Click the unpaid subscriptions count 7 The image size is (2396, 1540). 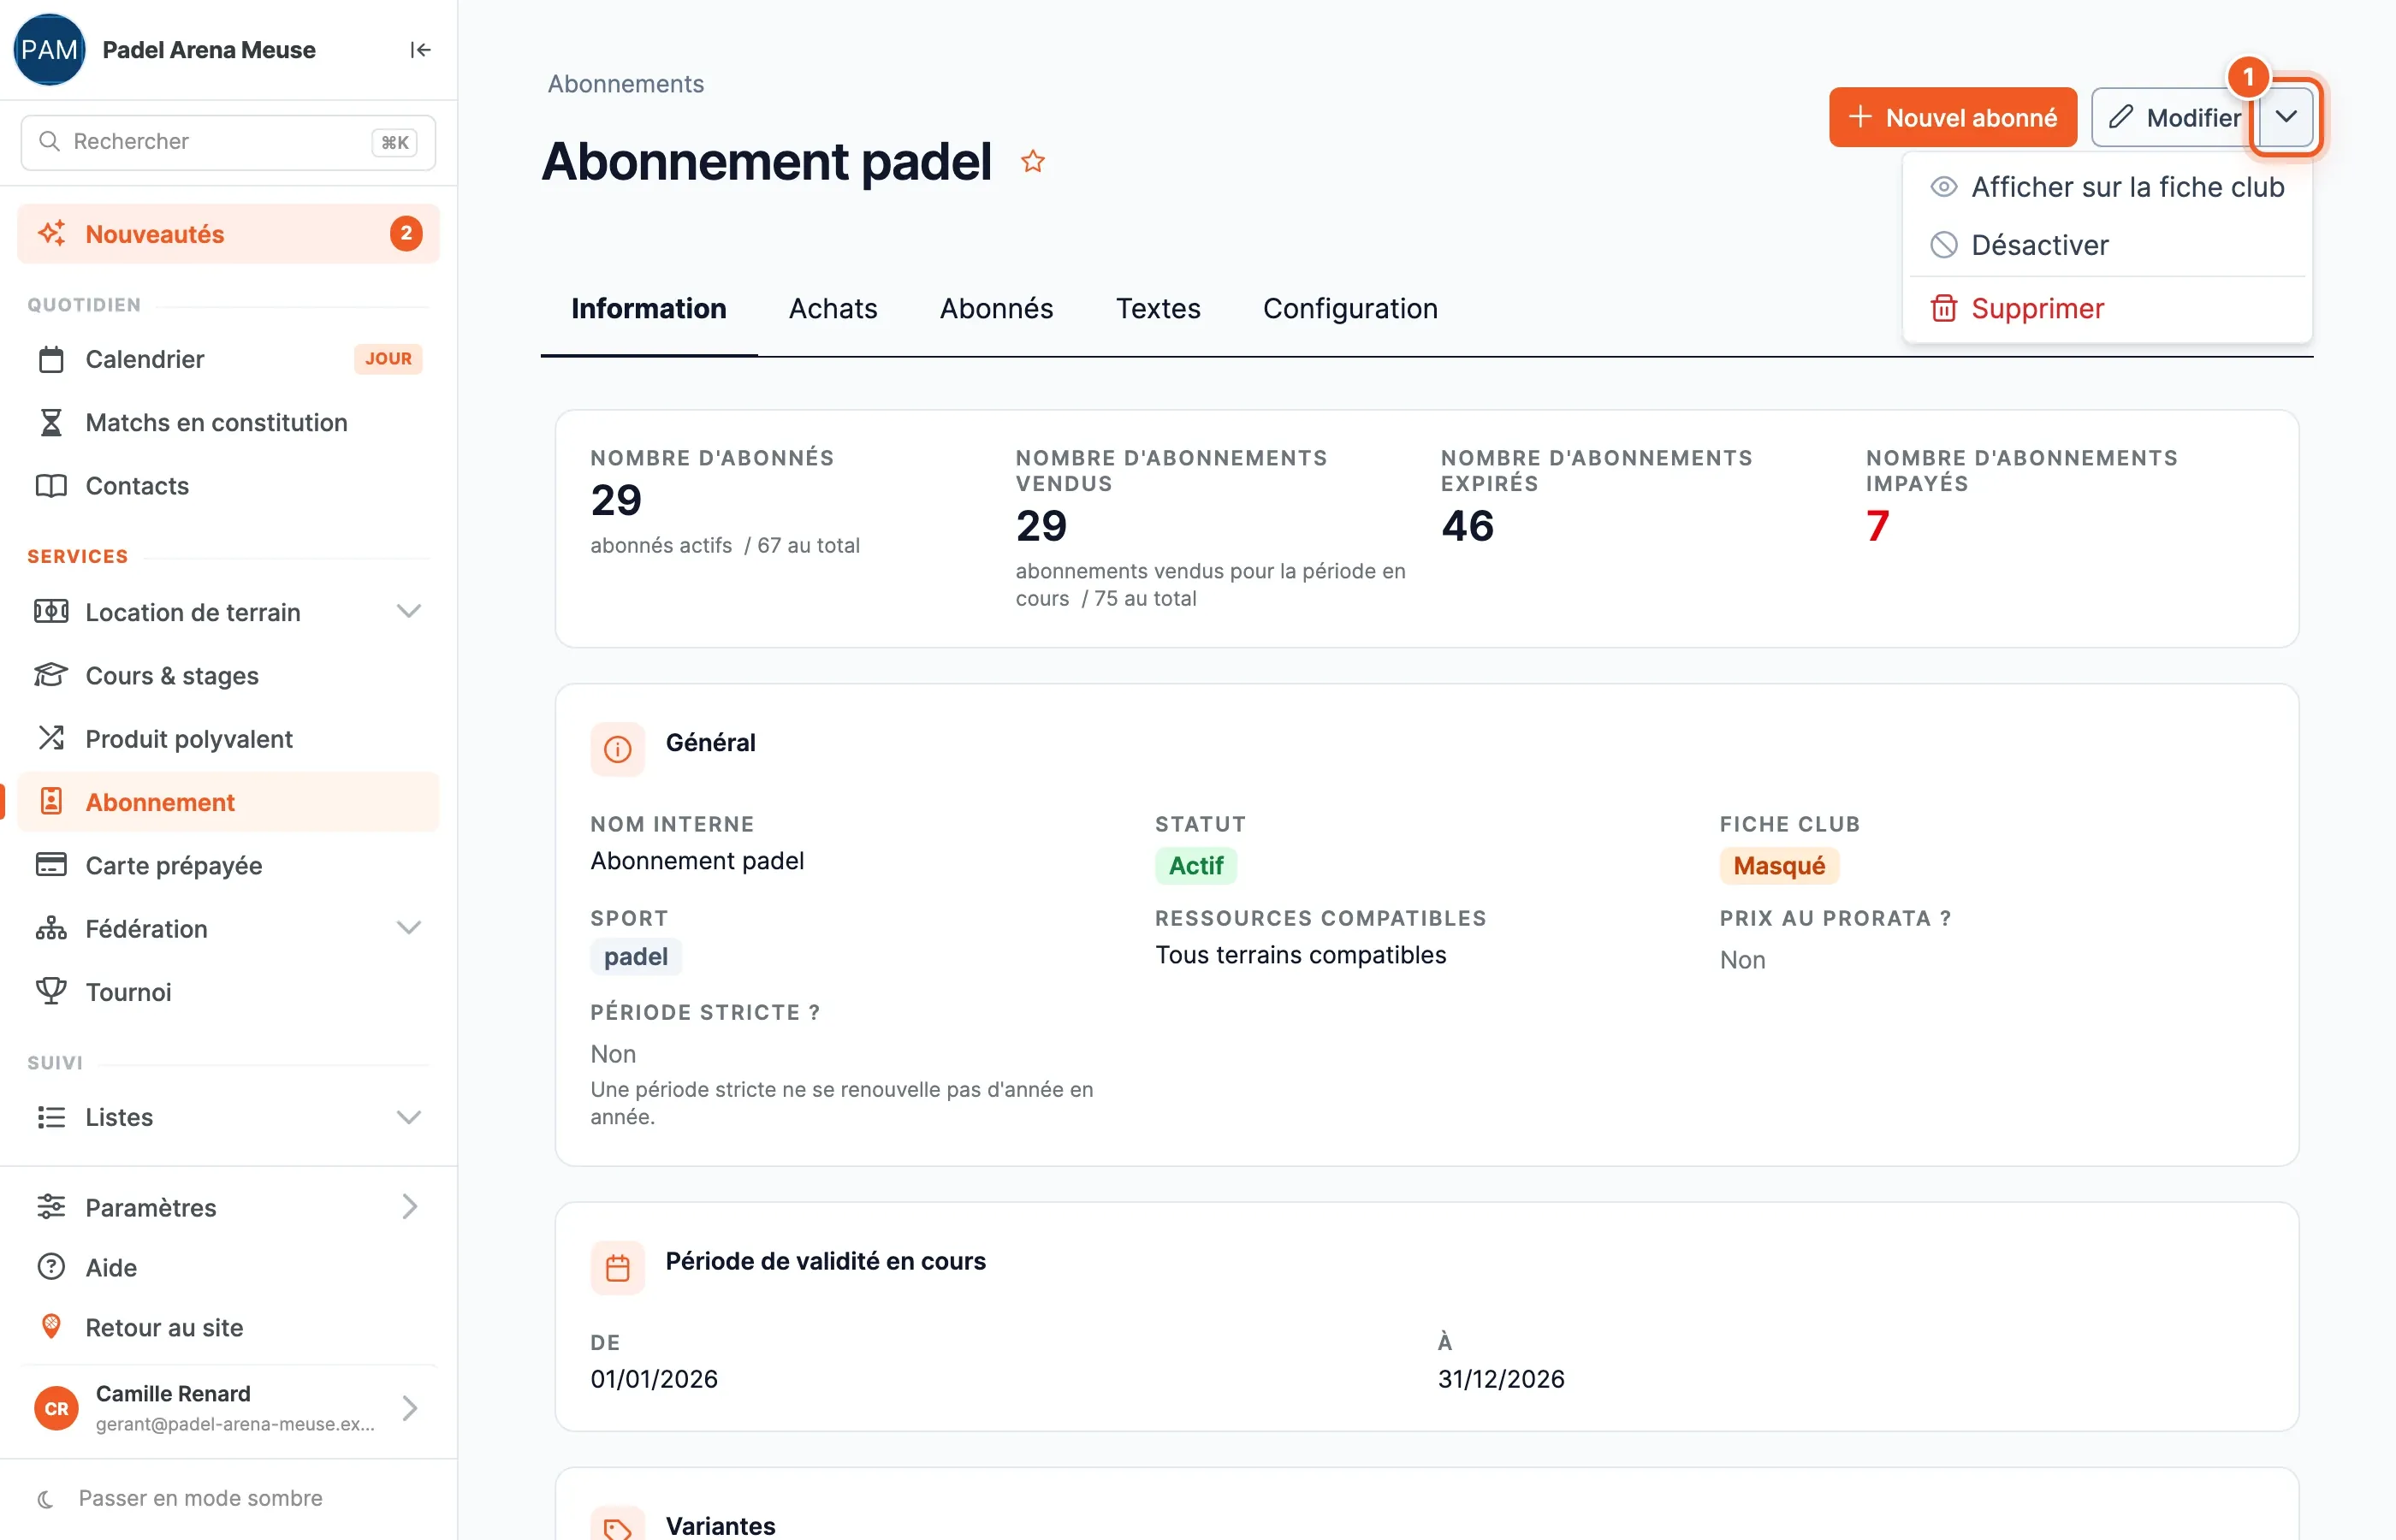point(1877,526)
